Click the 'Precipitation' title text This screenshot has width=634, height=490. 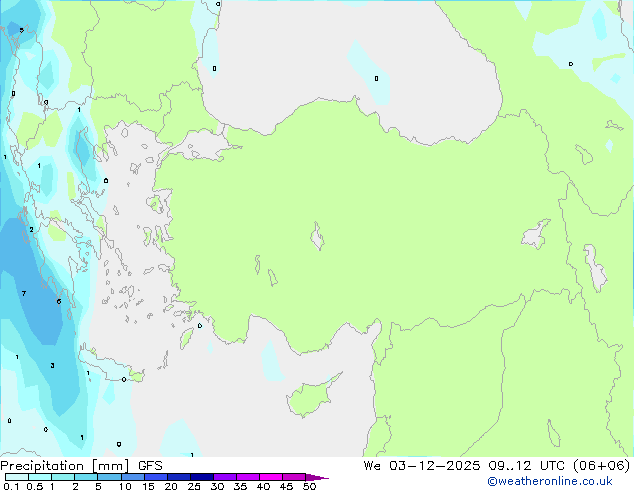42,466
